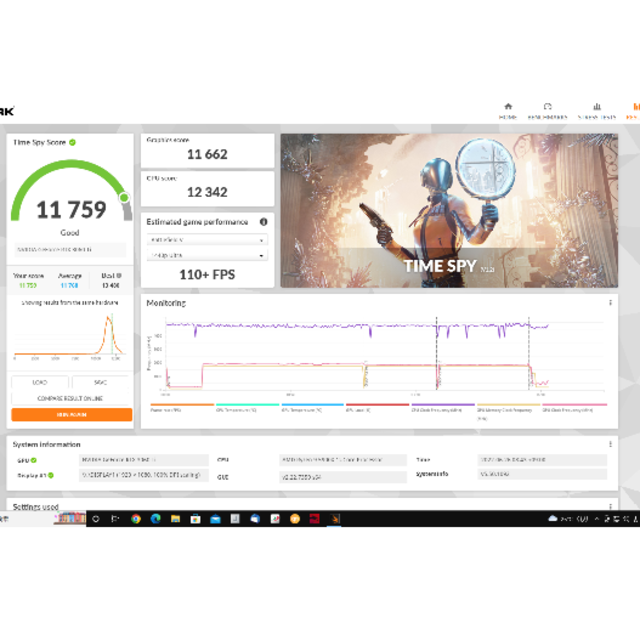This screenshot has height=640, width=640.
Task: Open Cortana circle icon on the taskbar
Action: tap(96, 519)
